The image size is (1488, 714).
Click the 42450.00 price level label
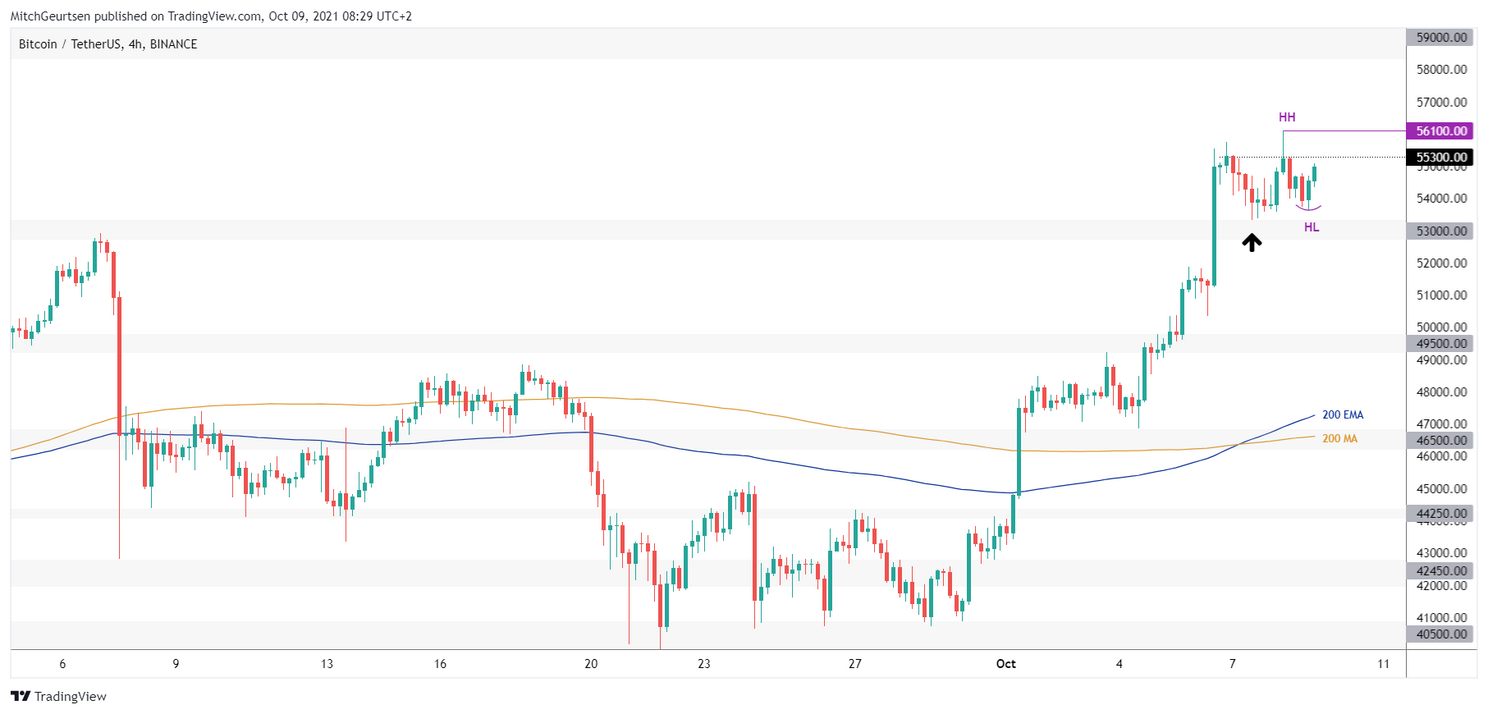[1439, 571]
